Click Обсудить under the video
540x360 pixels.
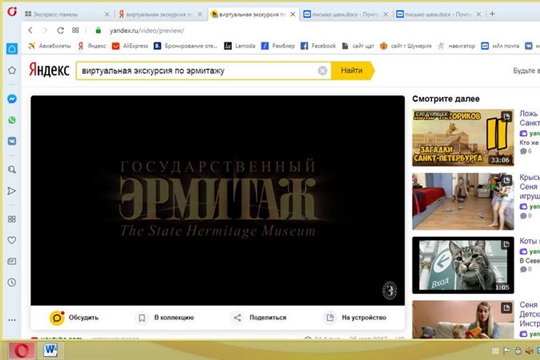point(74,318)
